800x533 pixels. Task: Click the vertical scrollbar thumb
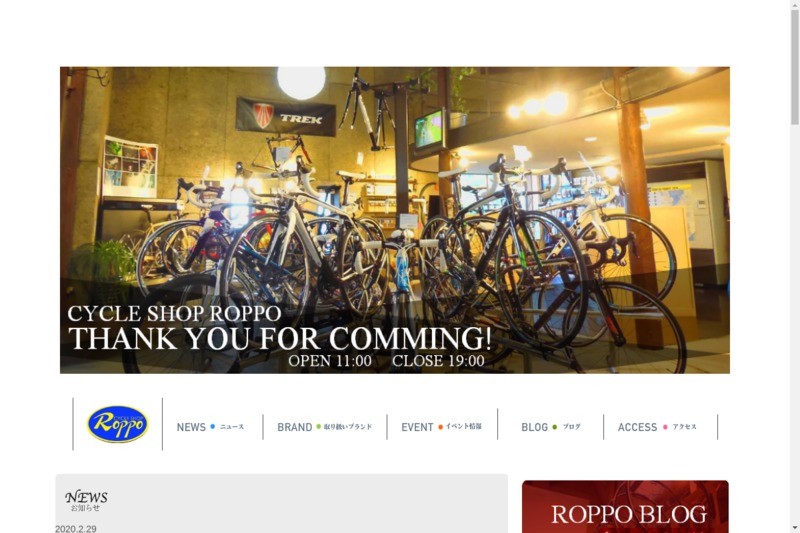tap(795, 66)
